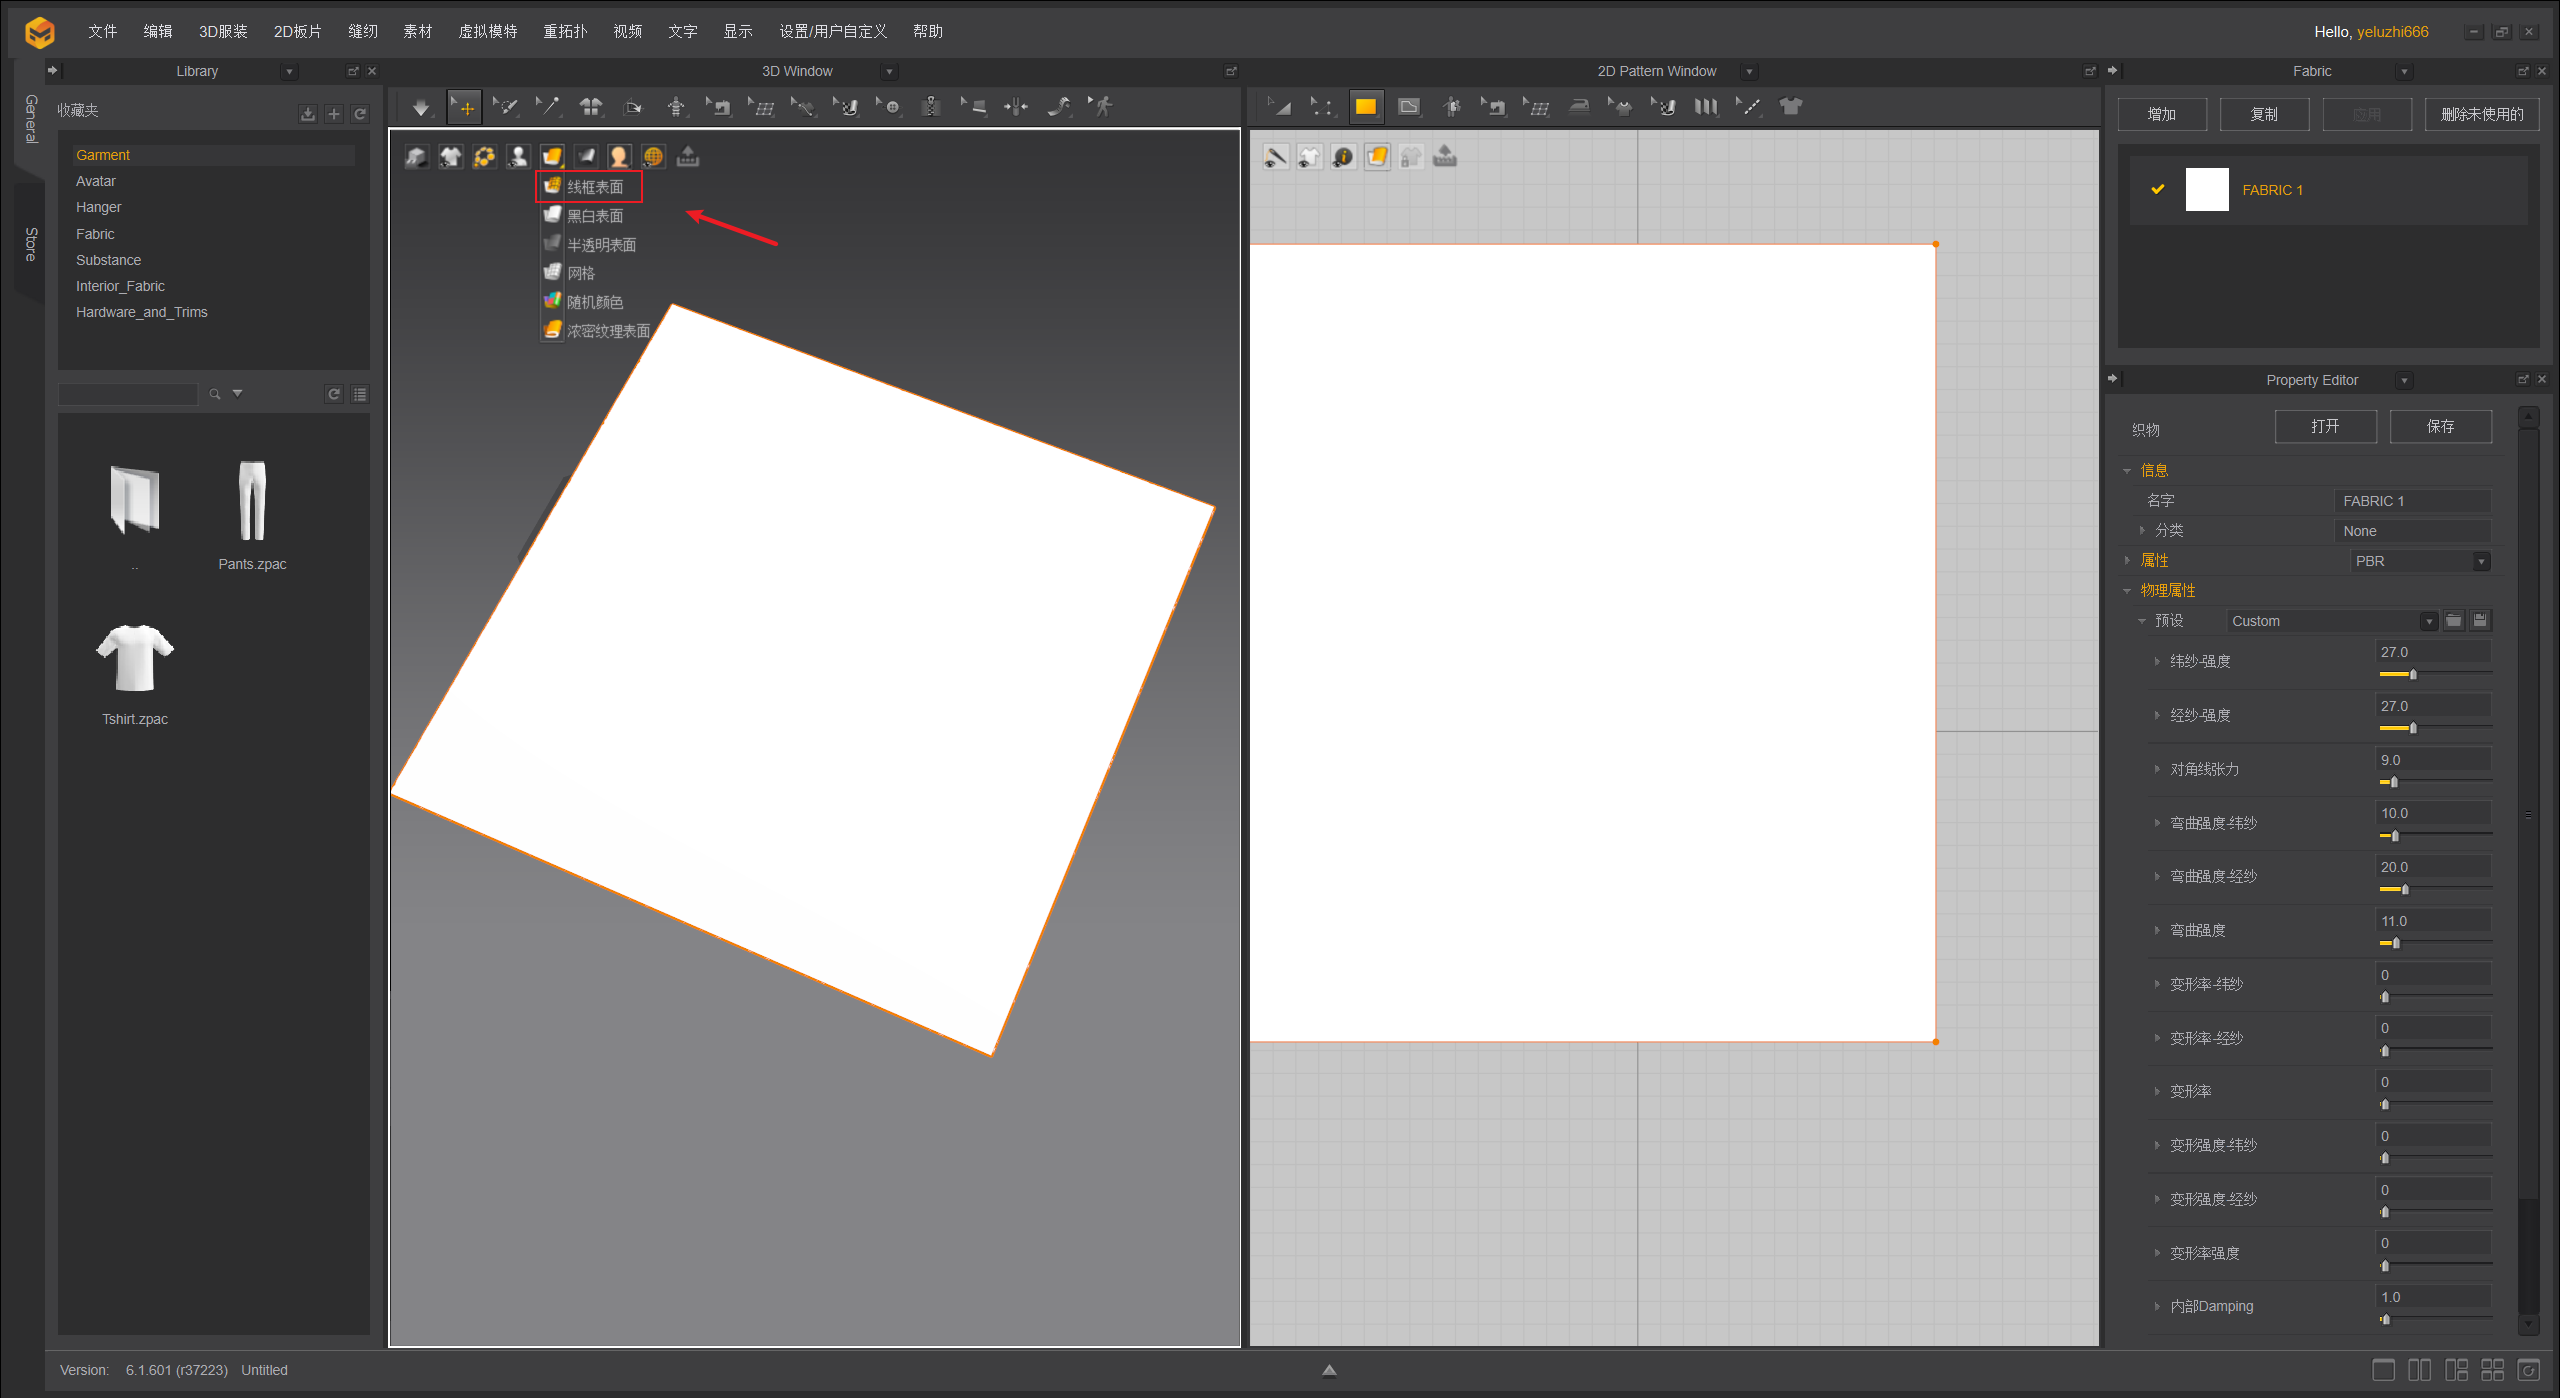Click the 增加 fabric button
The height and width of the screenshot is (1398, 2560).
pyautogui.click(x=2162, y=114)
